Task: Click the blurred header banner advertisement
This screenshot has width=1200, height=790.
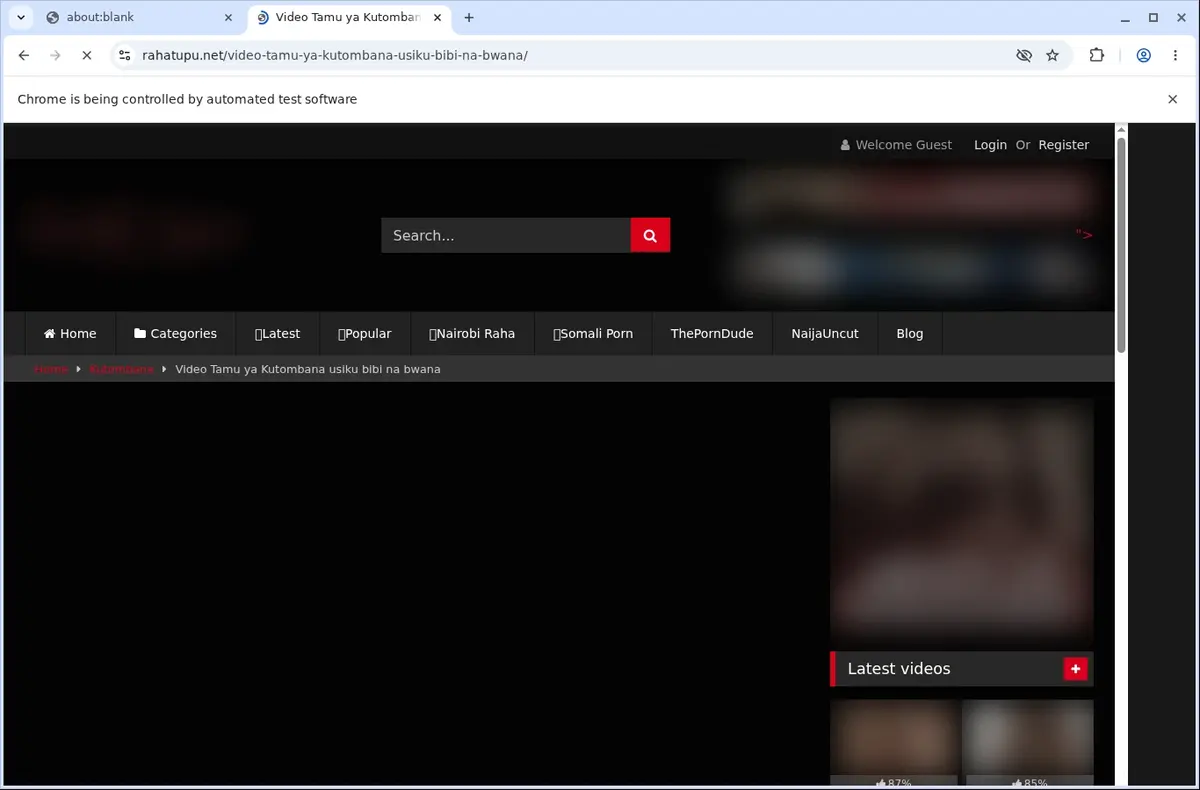Action: coord(912,233)
